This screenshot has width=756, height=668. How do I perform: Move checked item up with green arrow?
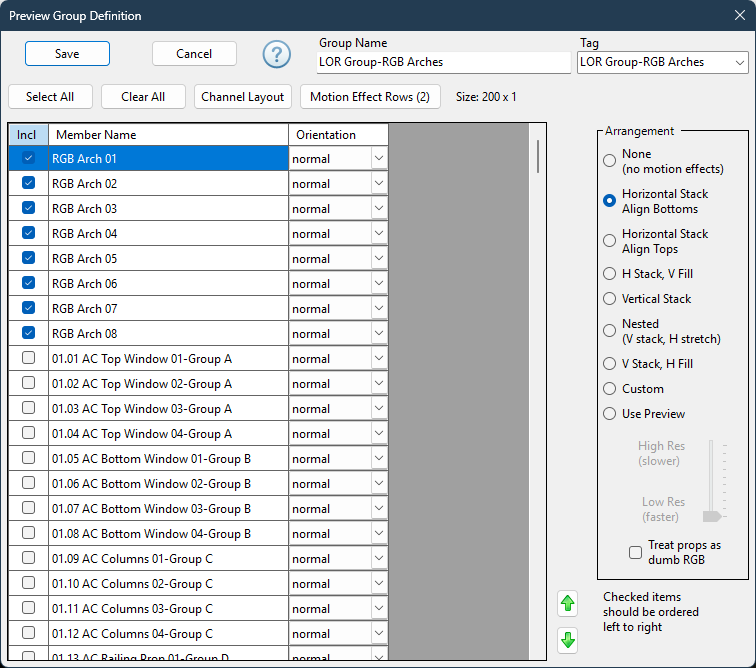coord(567,603)
